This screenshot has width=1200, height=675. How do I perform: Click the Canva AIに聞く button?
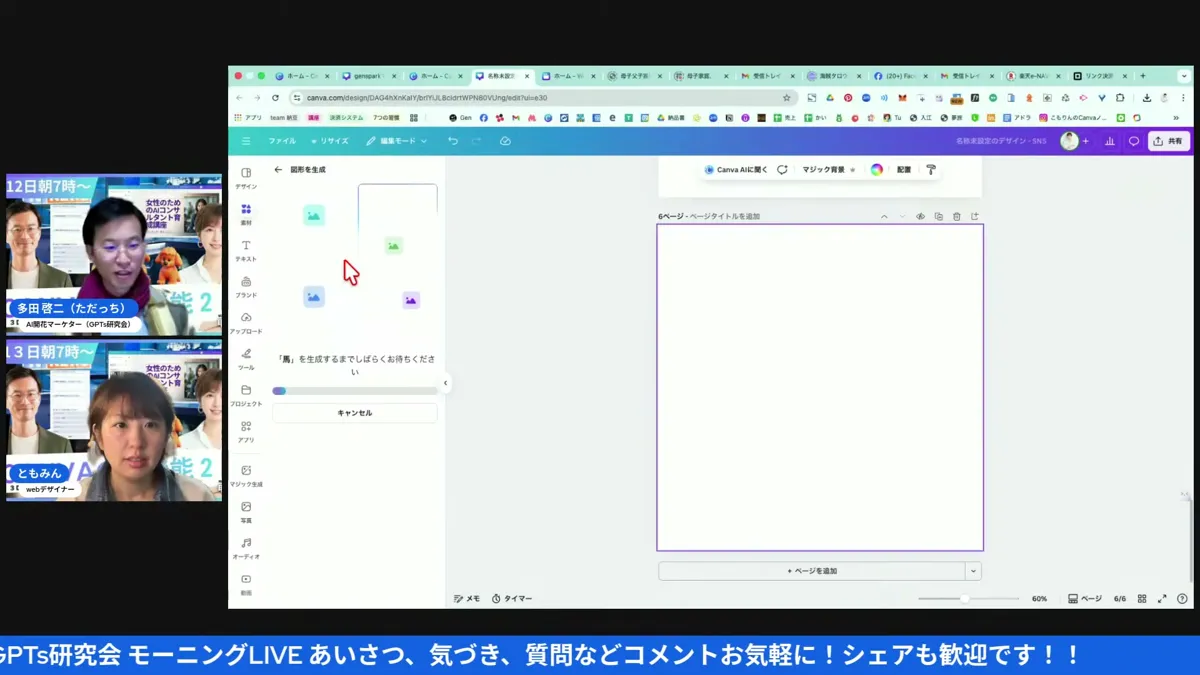736,170
